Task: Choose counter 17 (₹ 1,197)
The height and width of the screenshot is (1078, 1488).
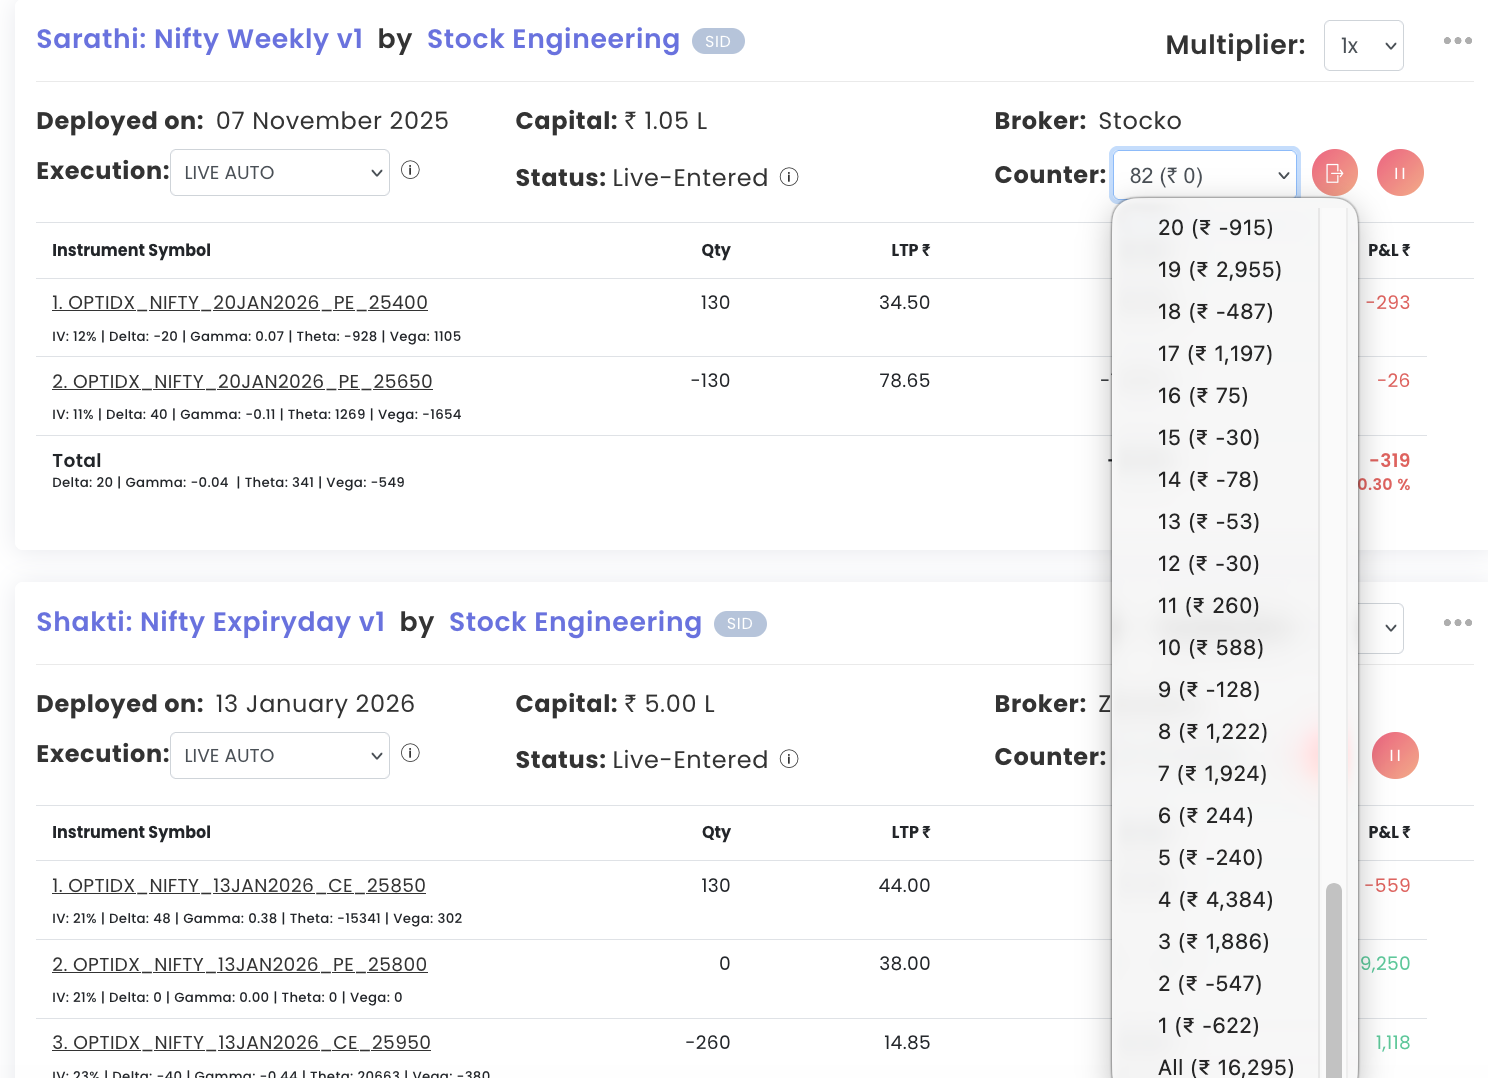Action: click(1215, 354)
